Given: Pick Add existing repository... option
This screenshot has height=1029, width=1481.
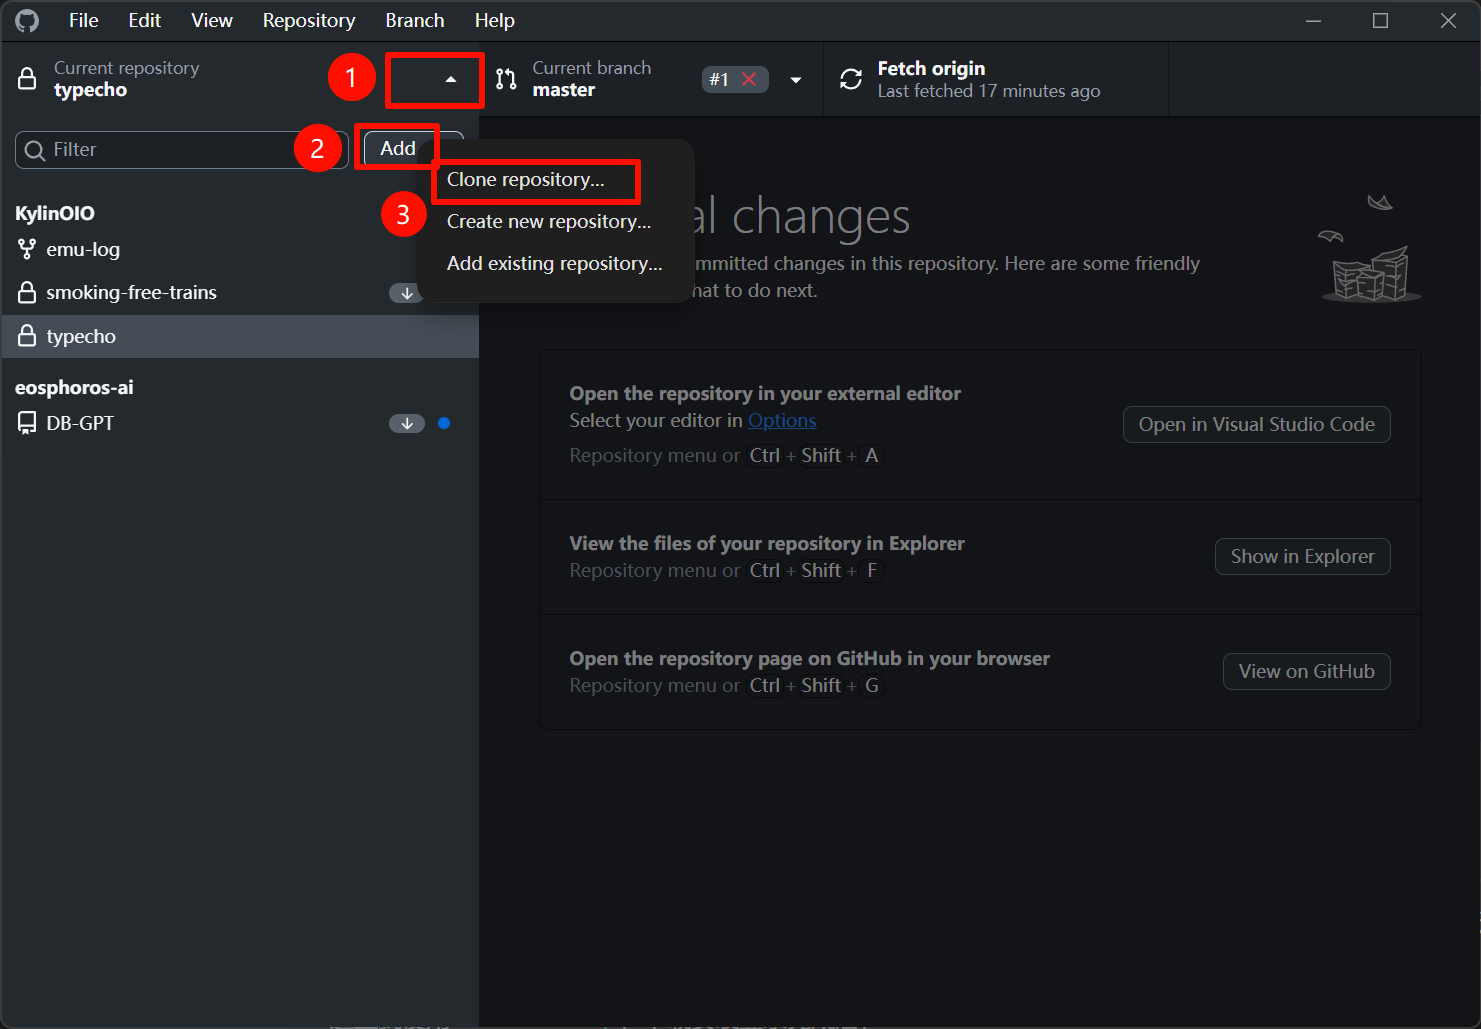Looking at the screenshot, I should point(554,264).
